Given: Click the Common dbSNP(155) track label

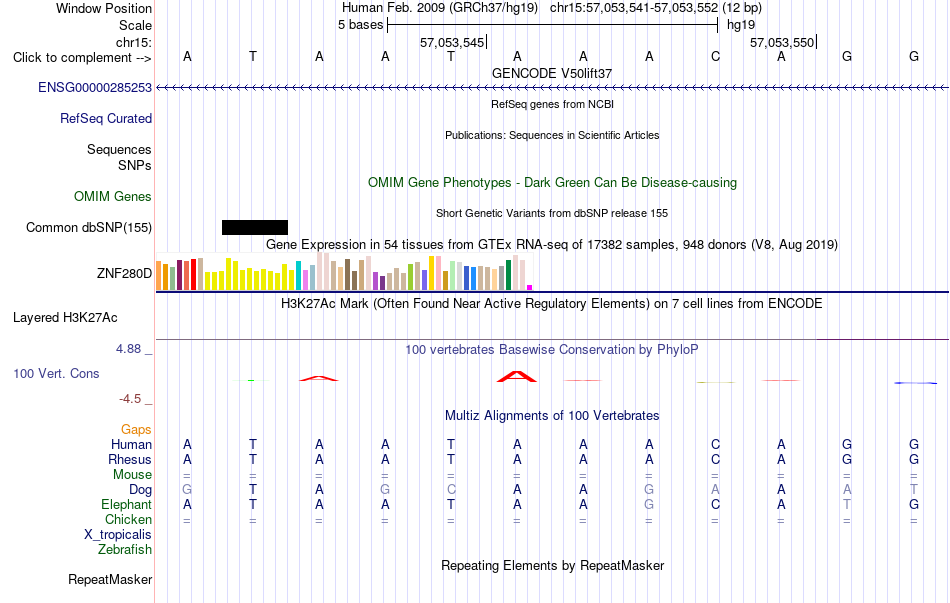Looking at the screenshot, I should click(89, 227).
